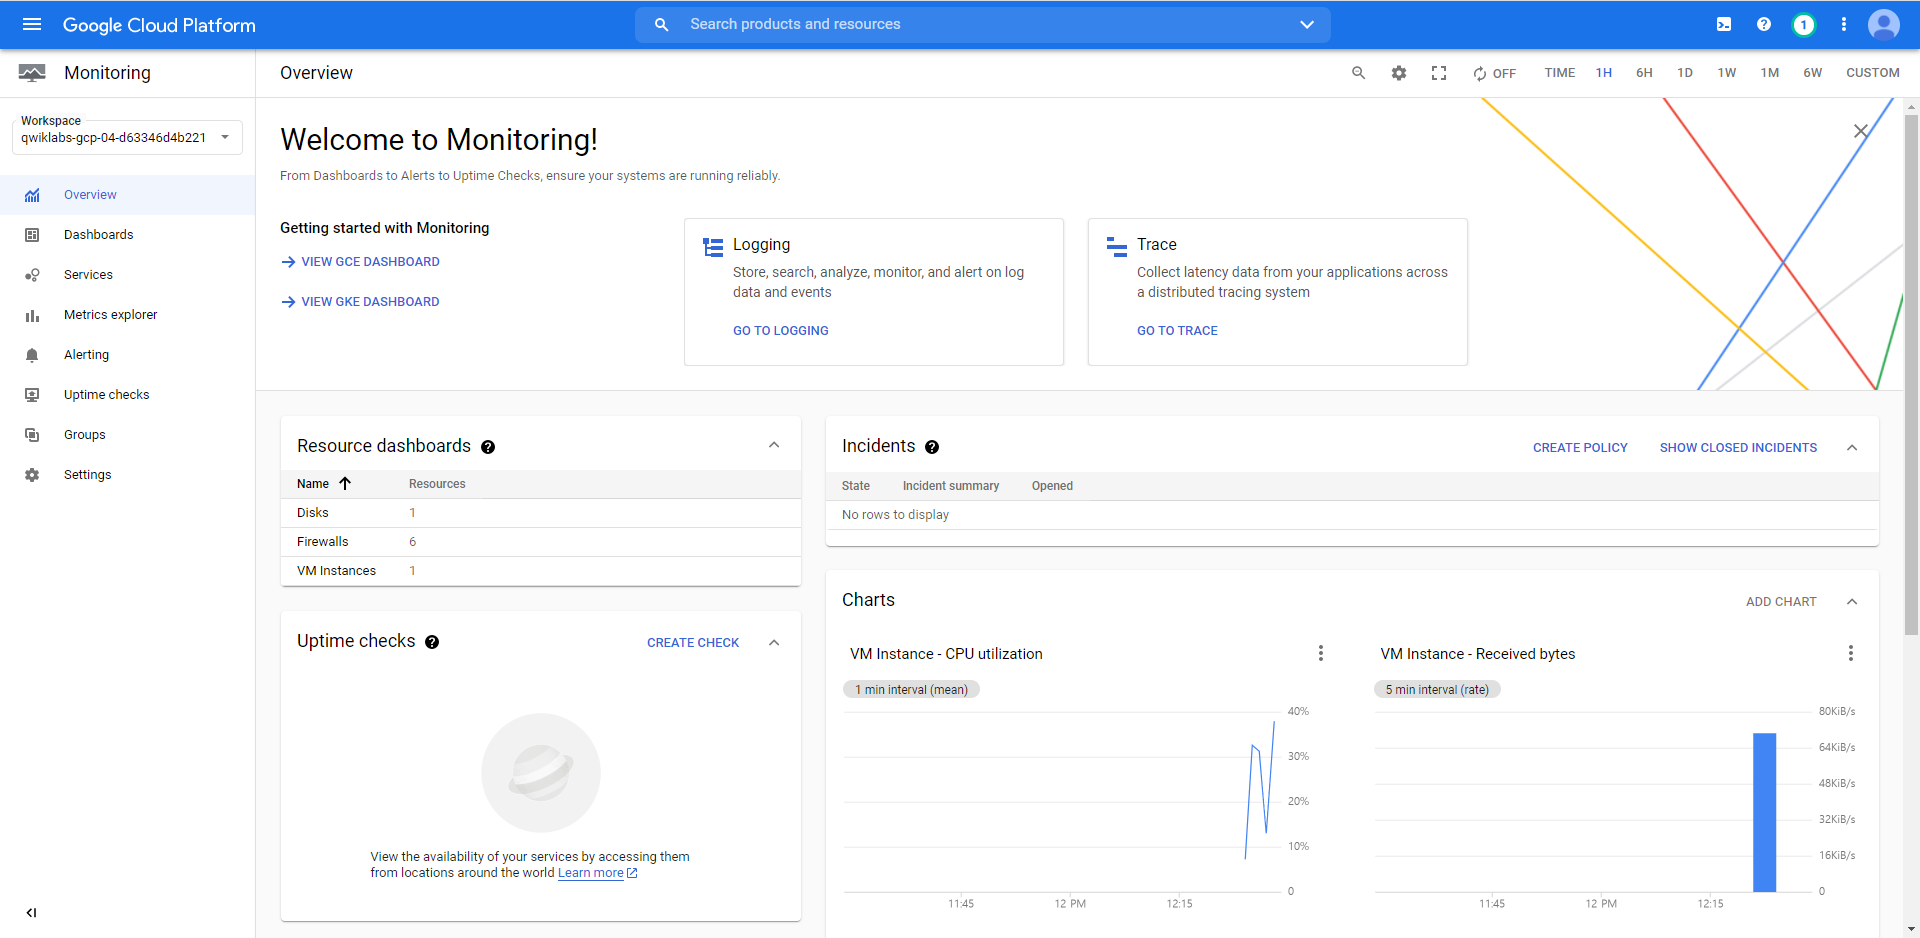Viewport: 1920px width, 938px height.
Task: Click the Logging card icon
Action: click(x=713, y=247)
